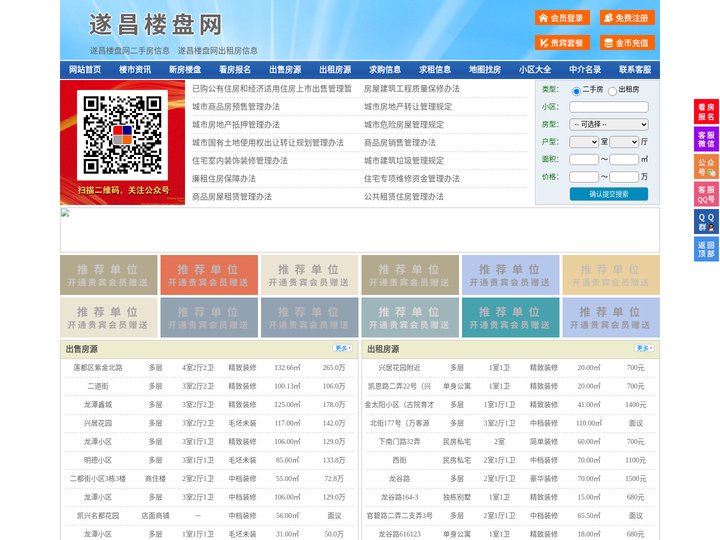
Task: Open 商品房屋租赁管理办法 link
Action: pos(232,197)
